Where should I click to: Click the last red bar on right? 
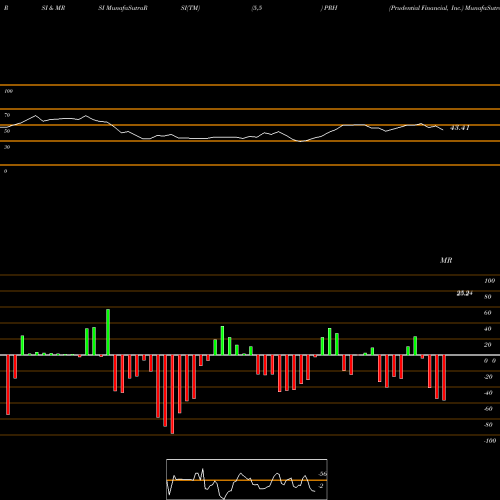(444, 378)
